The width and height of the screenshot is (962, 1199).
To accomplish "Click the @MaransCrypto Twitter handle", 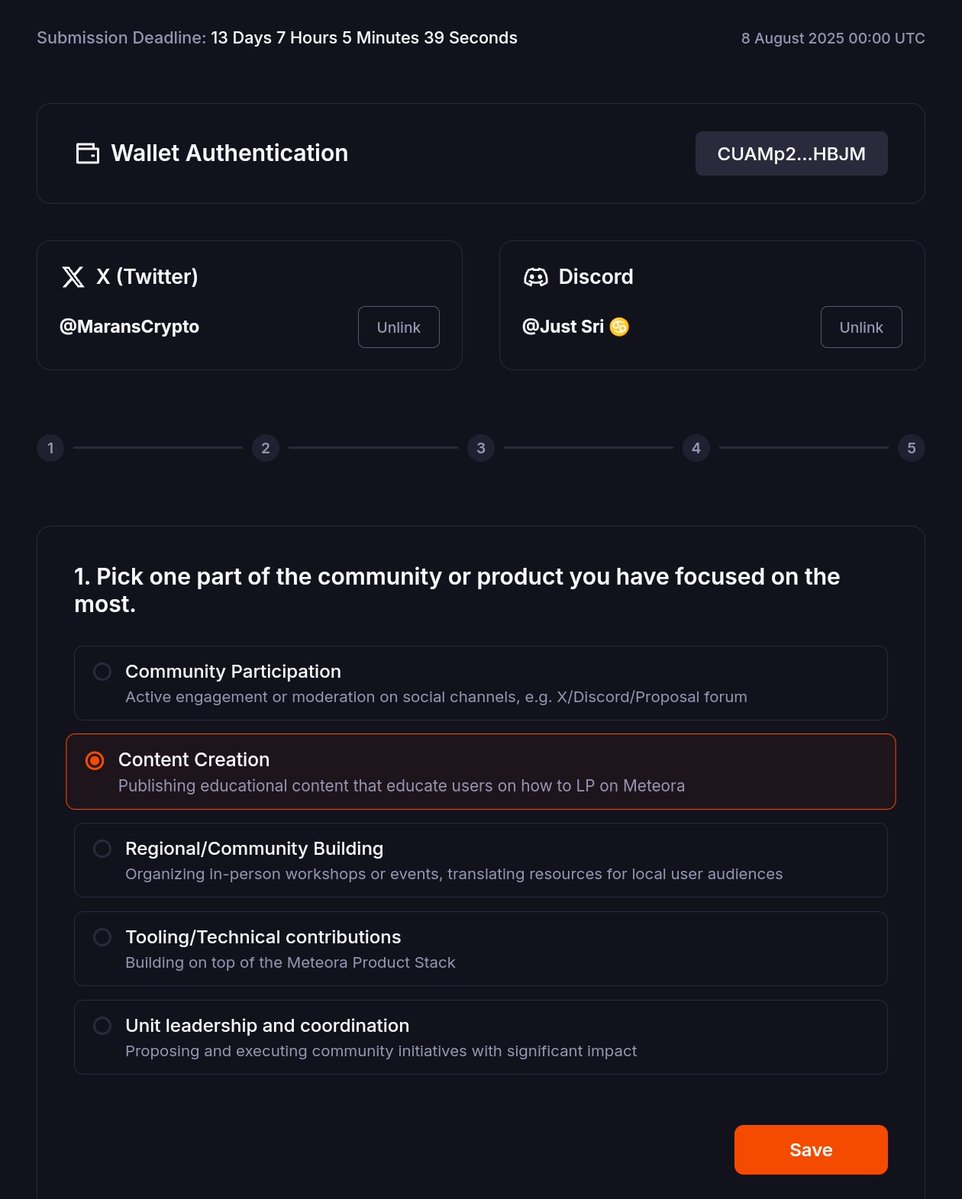I will point(129,327).
